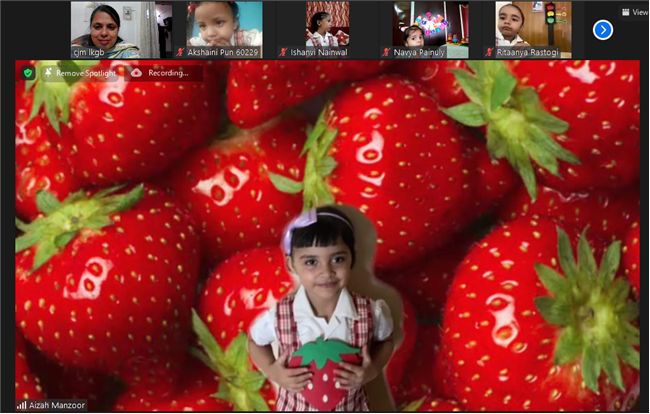The image size is (650, 414).
Task: Click muted mic icon beside Navya Painuly
Action: pyautogui.click(x=386, y=52)
